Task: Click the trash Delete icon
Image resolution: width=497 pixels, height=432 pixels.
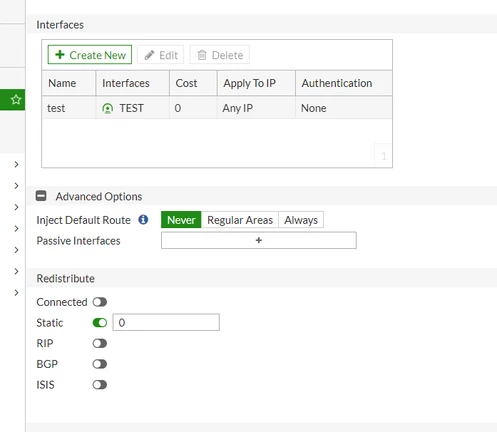Action: click(202, 55)
